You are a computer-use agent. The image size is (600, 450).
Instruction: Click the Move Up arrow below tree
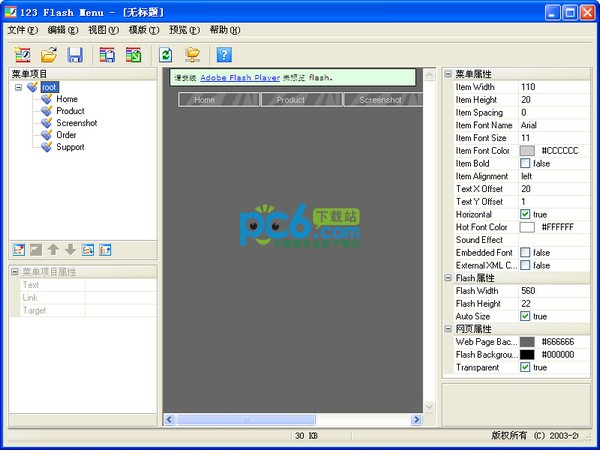point(53,249)
